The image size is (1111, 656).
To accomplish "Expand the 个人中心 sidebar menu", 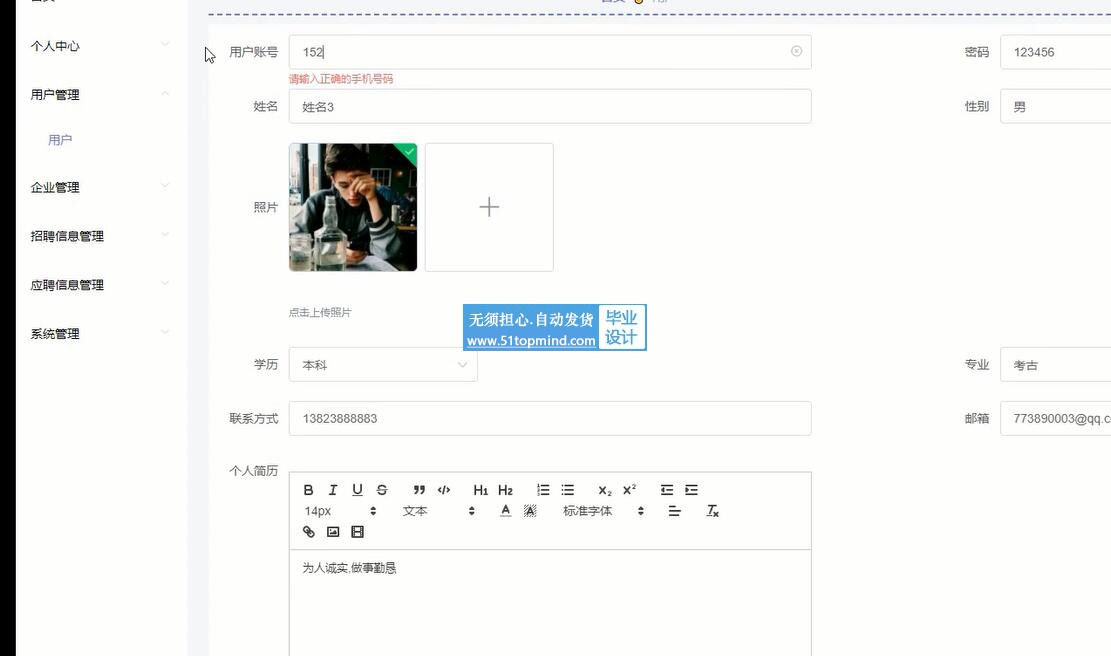I will click(99, 46).
